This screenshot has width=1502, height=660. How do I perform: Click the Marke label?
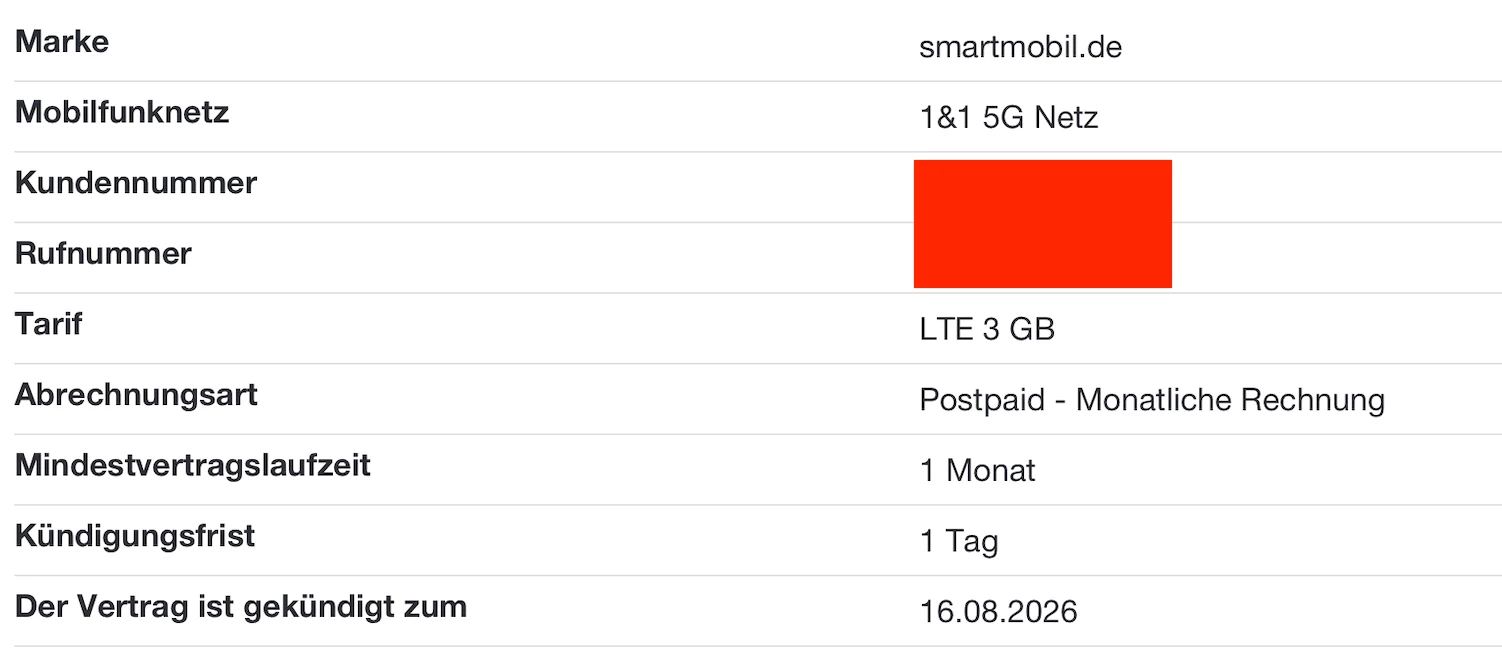click(x=62, y=42)
